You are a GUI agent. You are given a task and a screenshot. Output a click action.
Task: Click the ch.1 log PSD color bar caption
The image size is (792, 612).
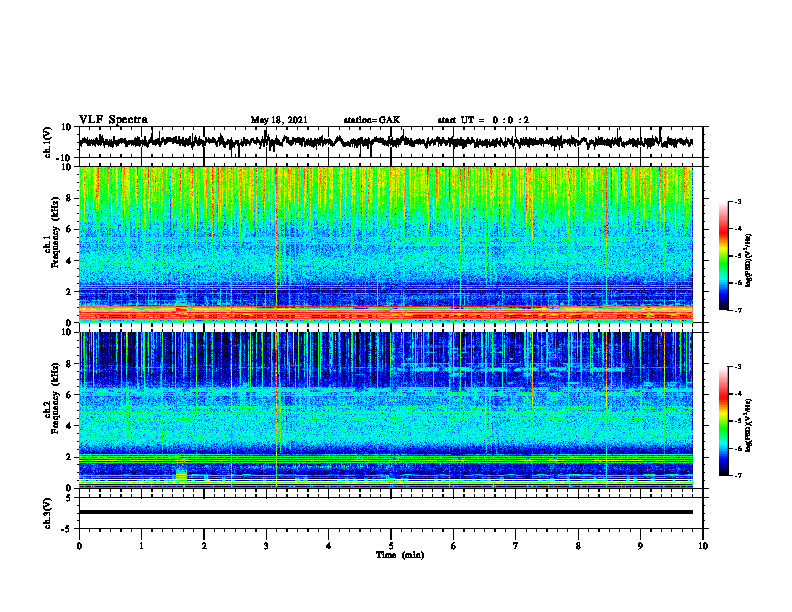(749, 260)
